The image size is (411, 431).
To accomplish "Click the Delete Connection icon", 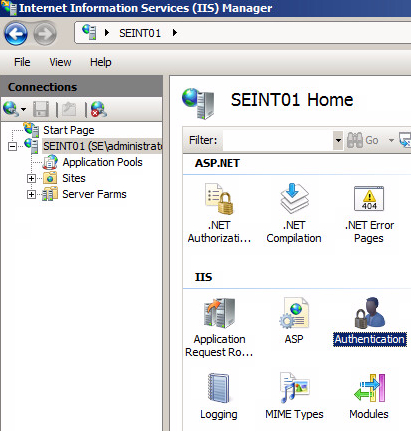I will click(99, 109).
